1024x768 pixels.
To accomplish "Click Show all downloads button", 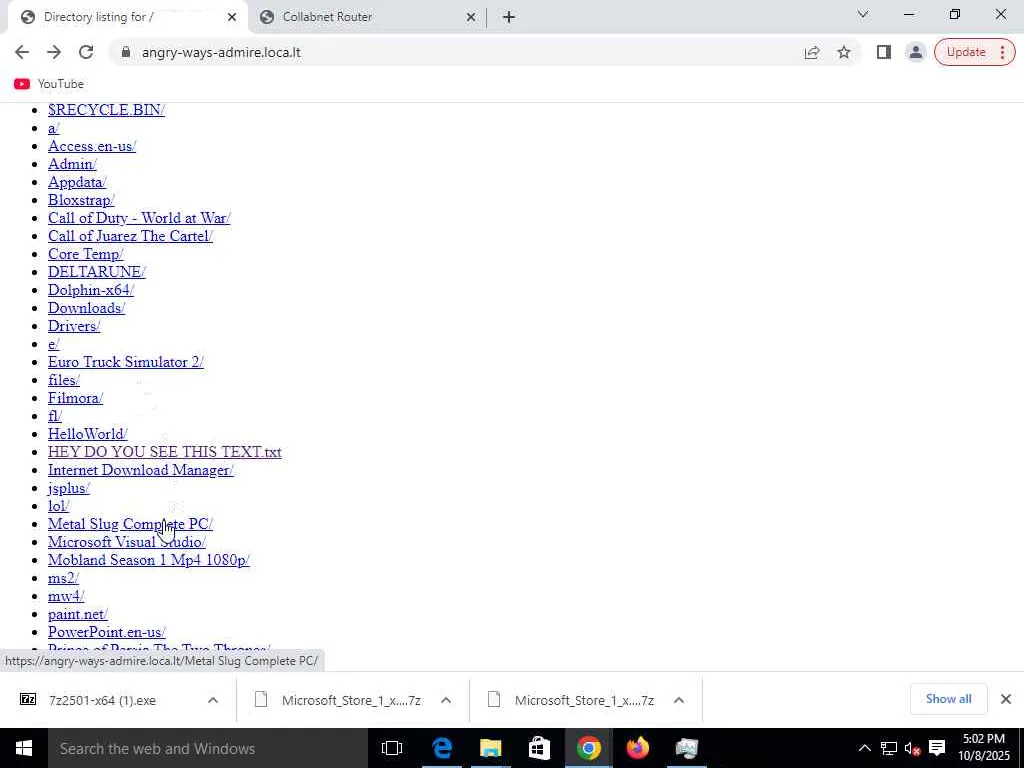I will [948, 699].
